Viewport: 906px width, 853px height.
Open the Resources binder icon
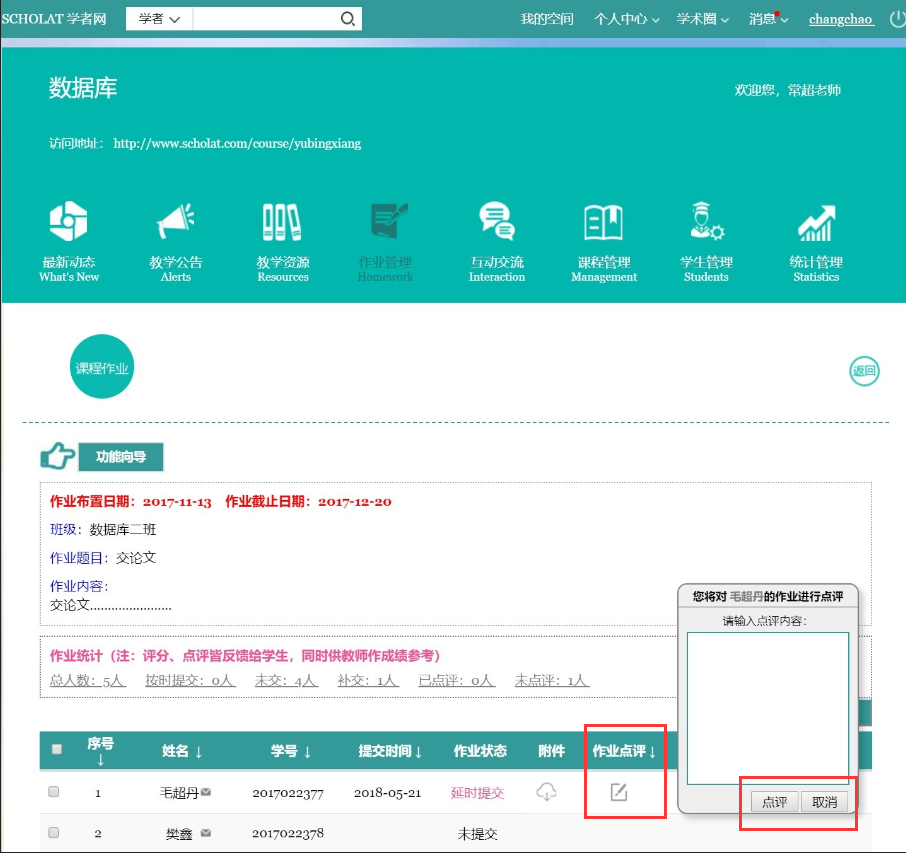click(282, 222)
